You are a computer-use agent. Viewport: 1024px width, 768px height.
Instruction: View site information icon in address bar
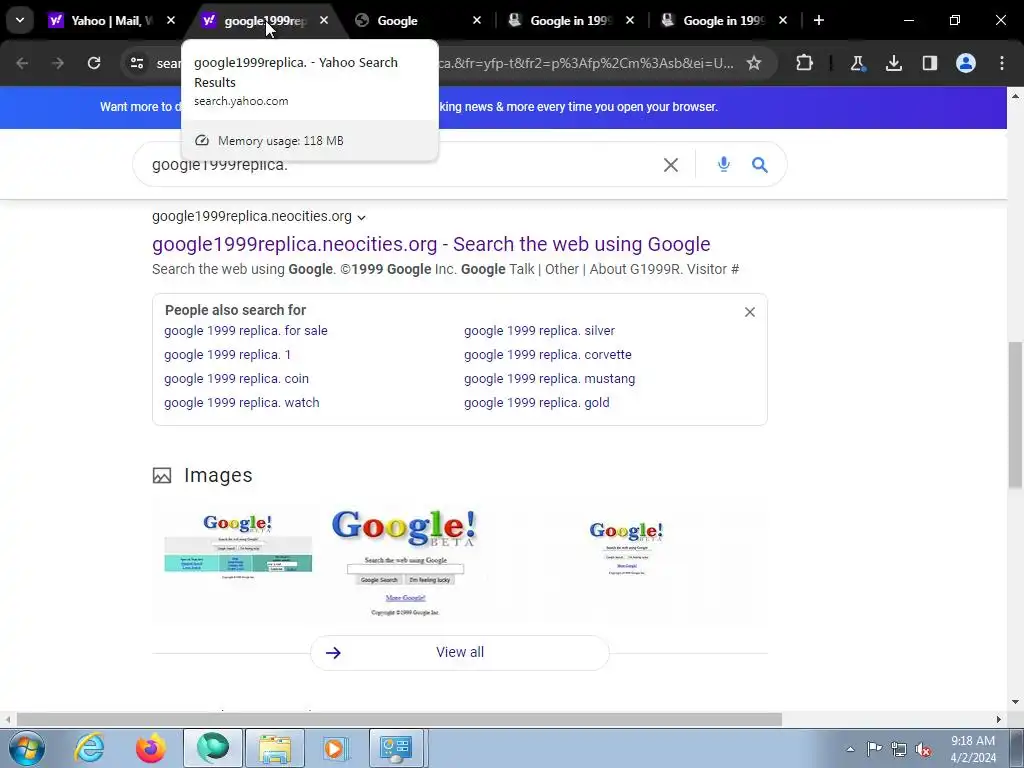click(x=137, y=63)
